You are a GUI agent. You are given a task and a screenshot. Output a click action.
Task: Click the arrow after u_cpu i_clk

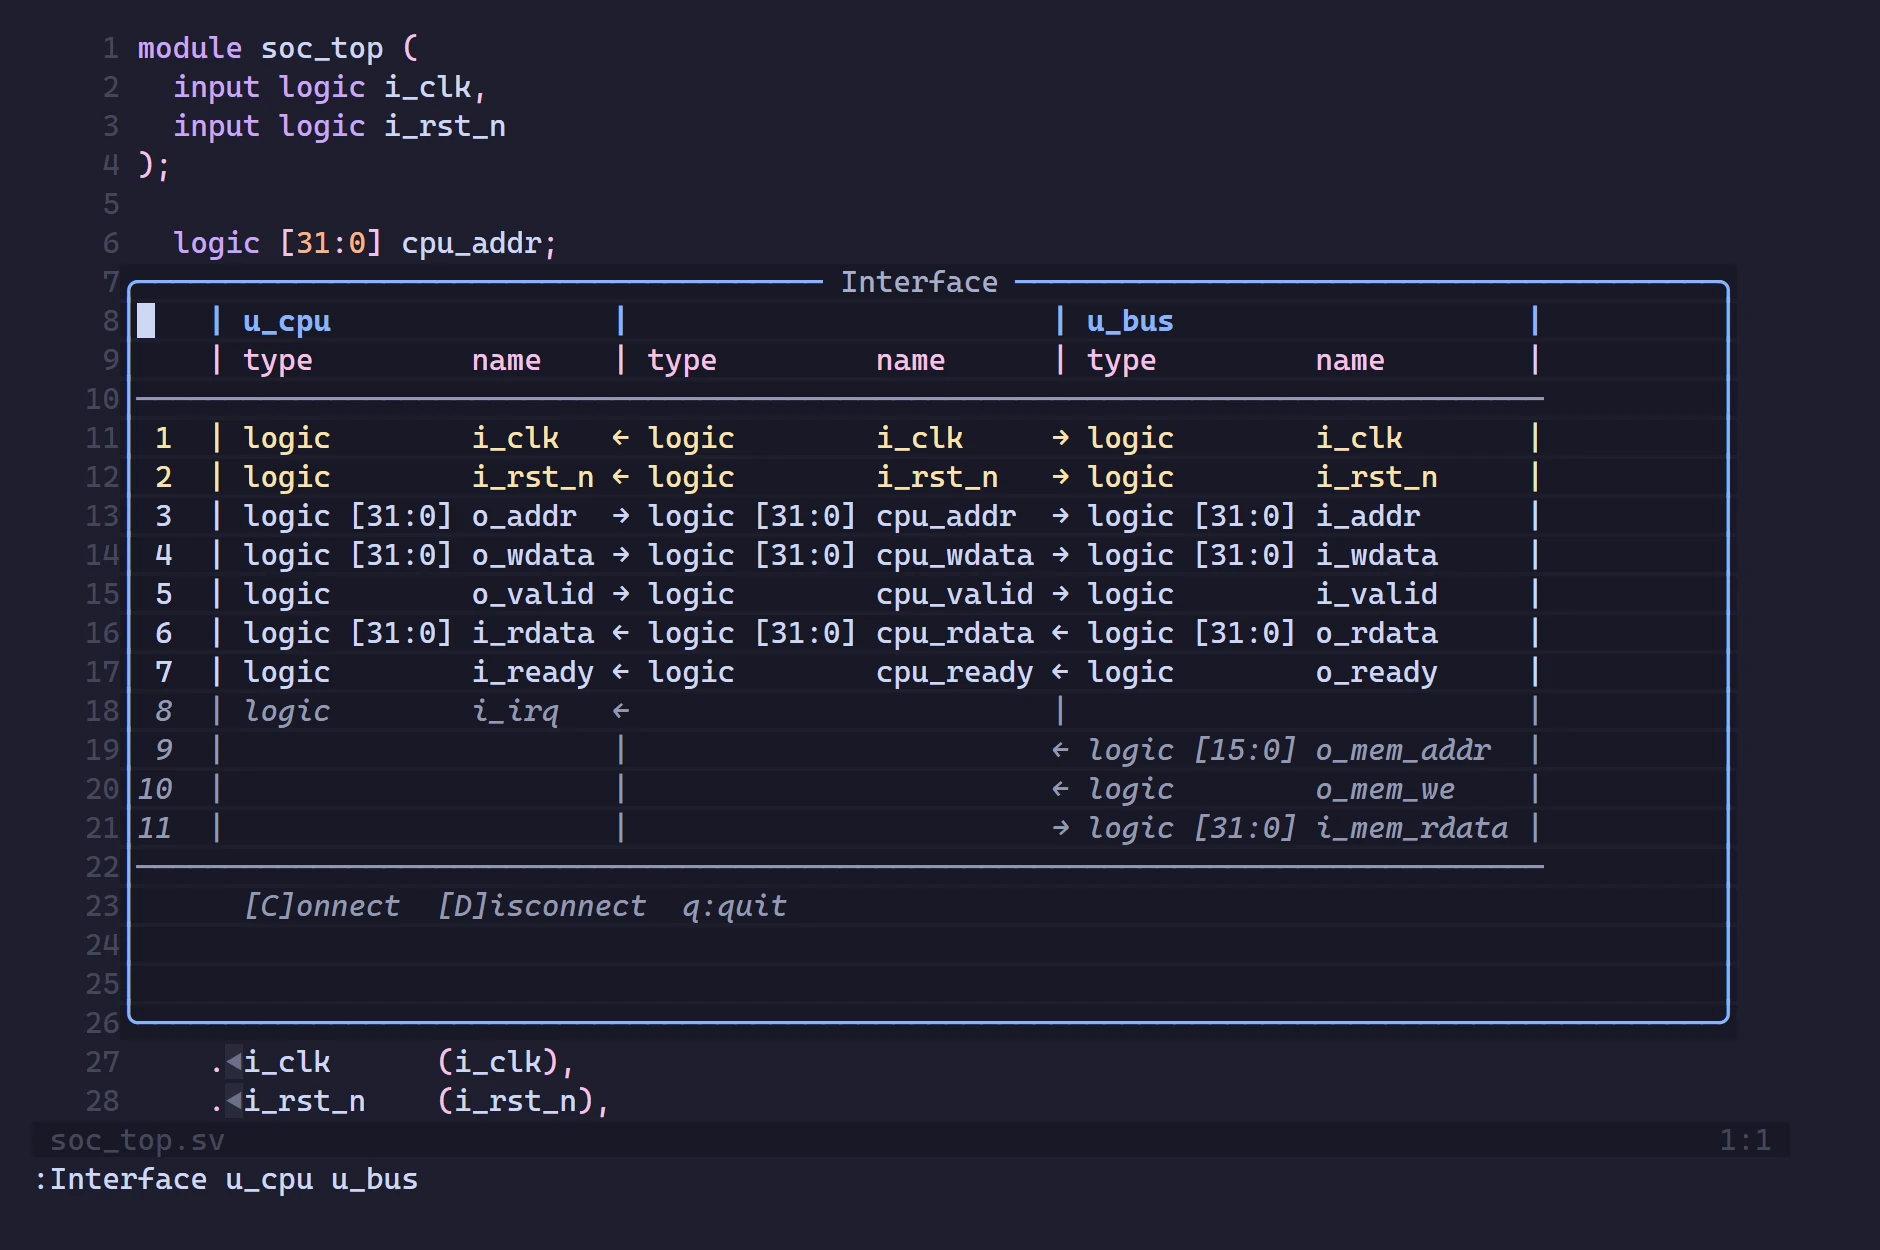(x=621, y=438)
